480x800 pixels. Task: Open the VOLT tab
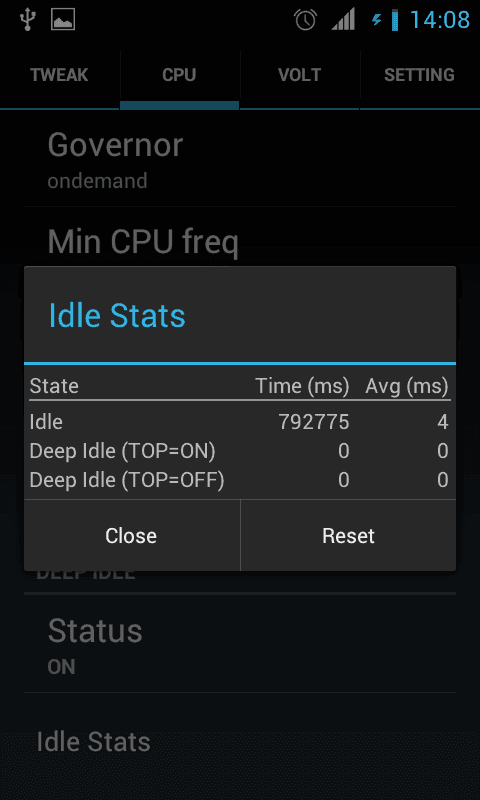[299, 75]
